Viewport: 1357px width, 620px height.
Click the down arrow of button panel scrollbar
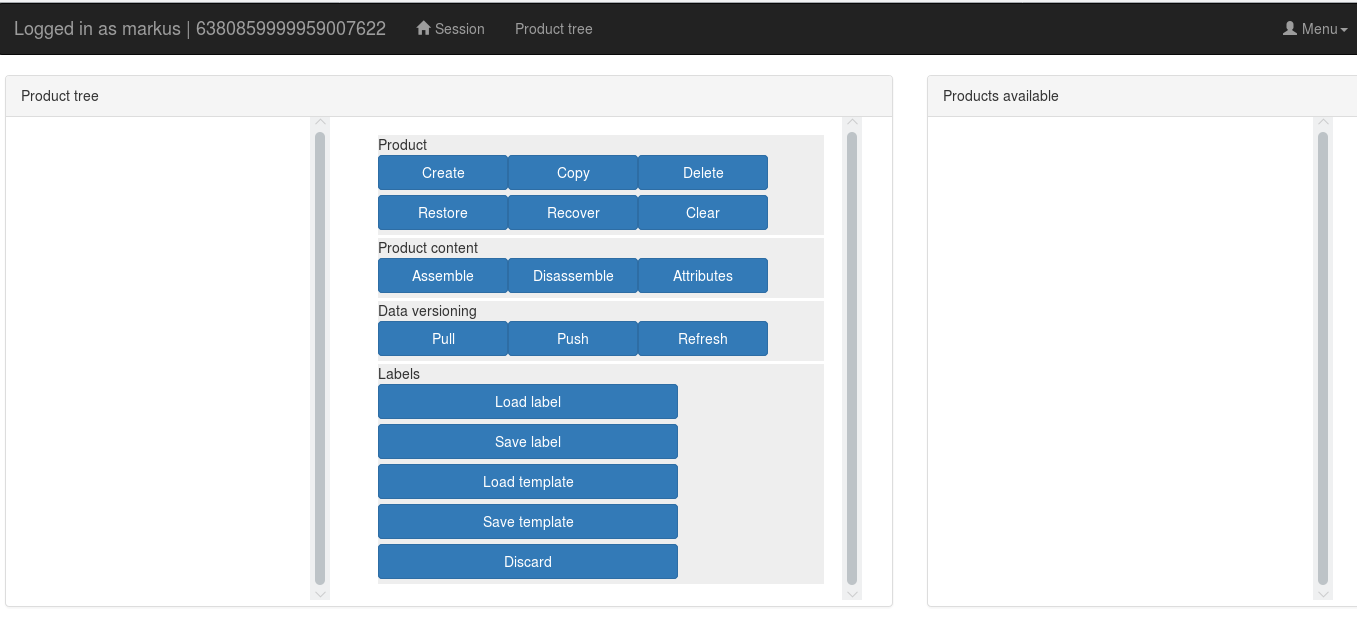852,593
